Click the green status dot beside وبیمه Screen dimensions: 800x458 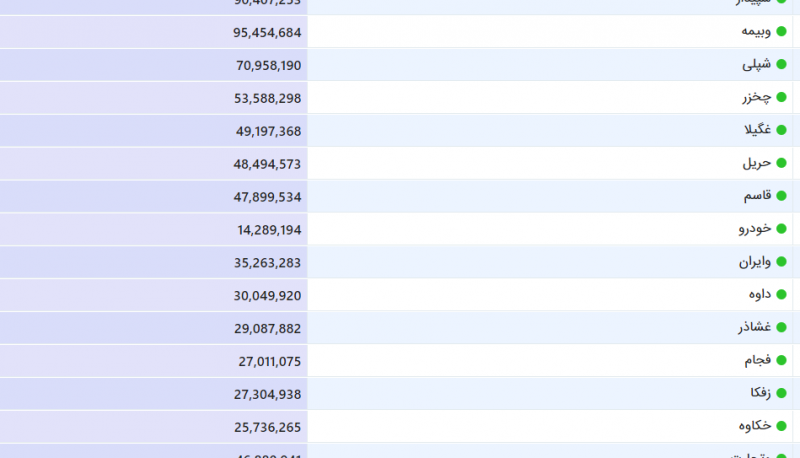(x=782, y=31)
